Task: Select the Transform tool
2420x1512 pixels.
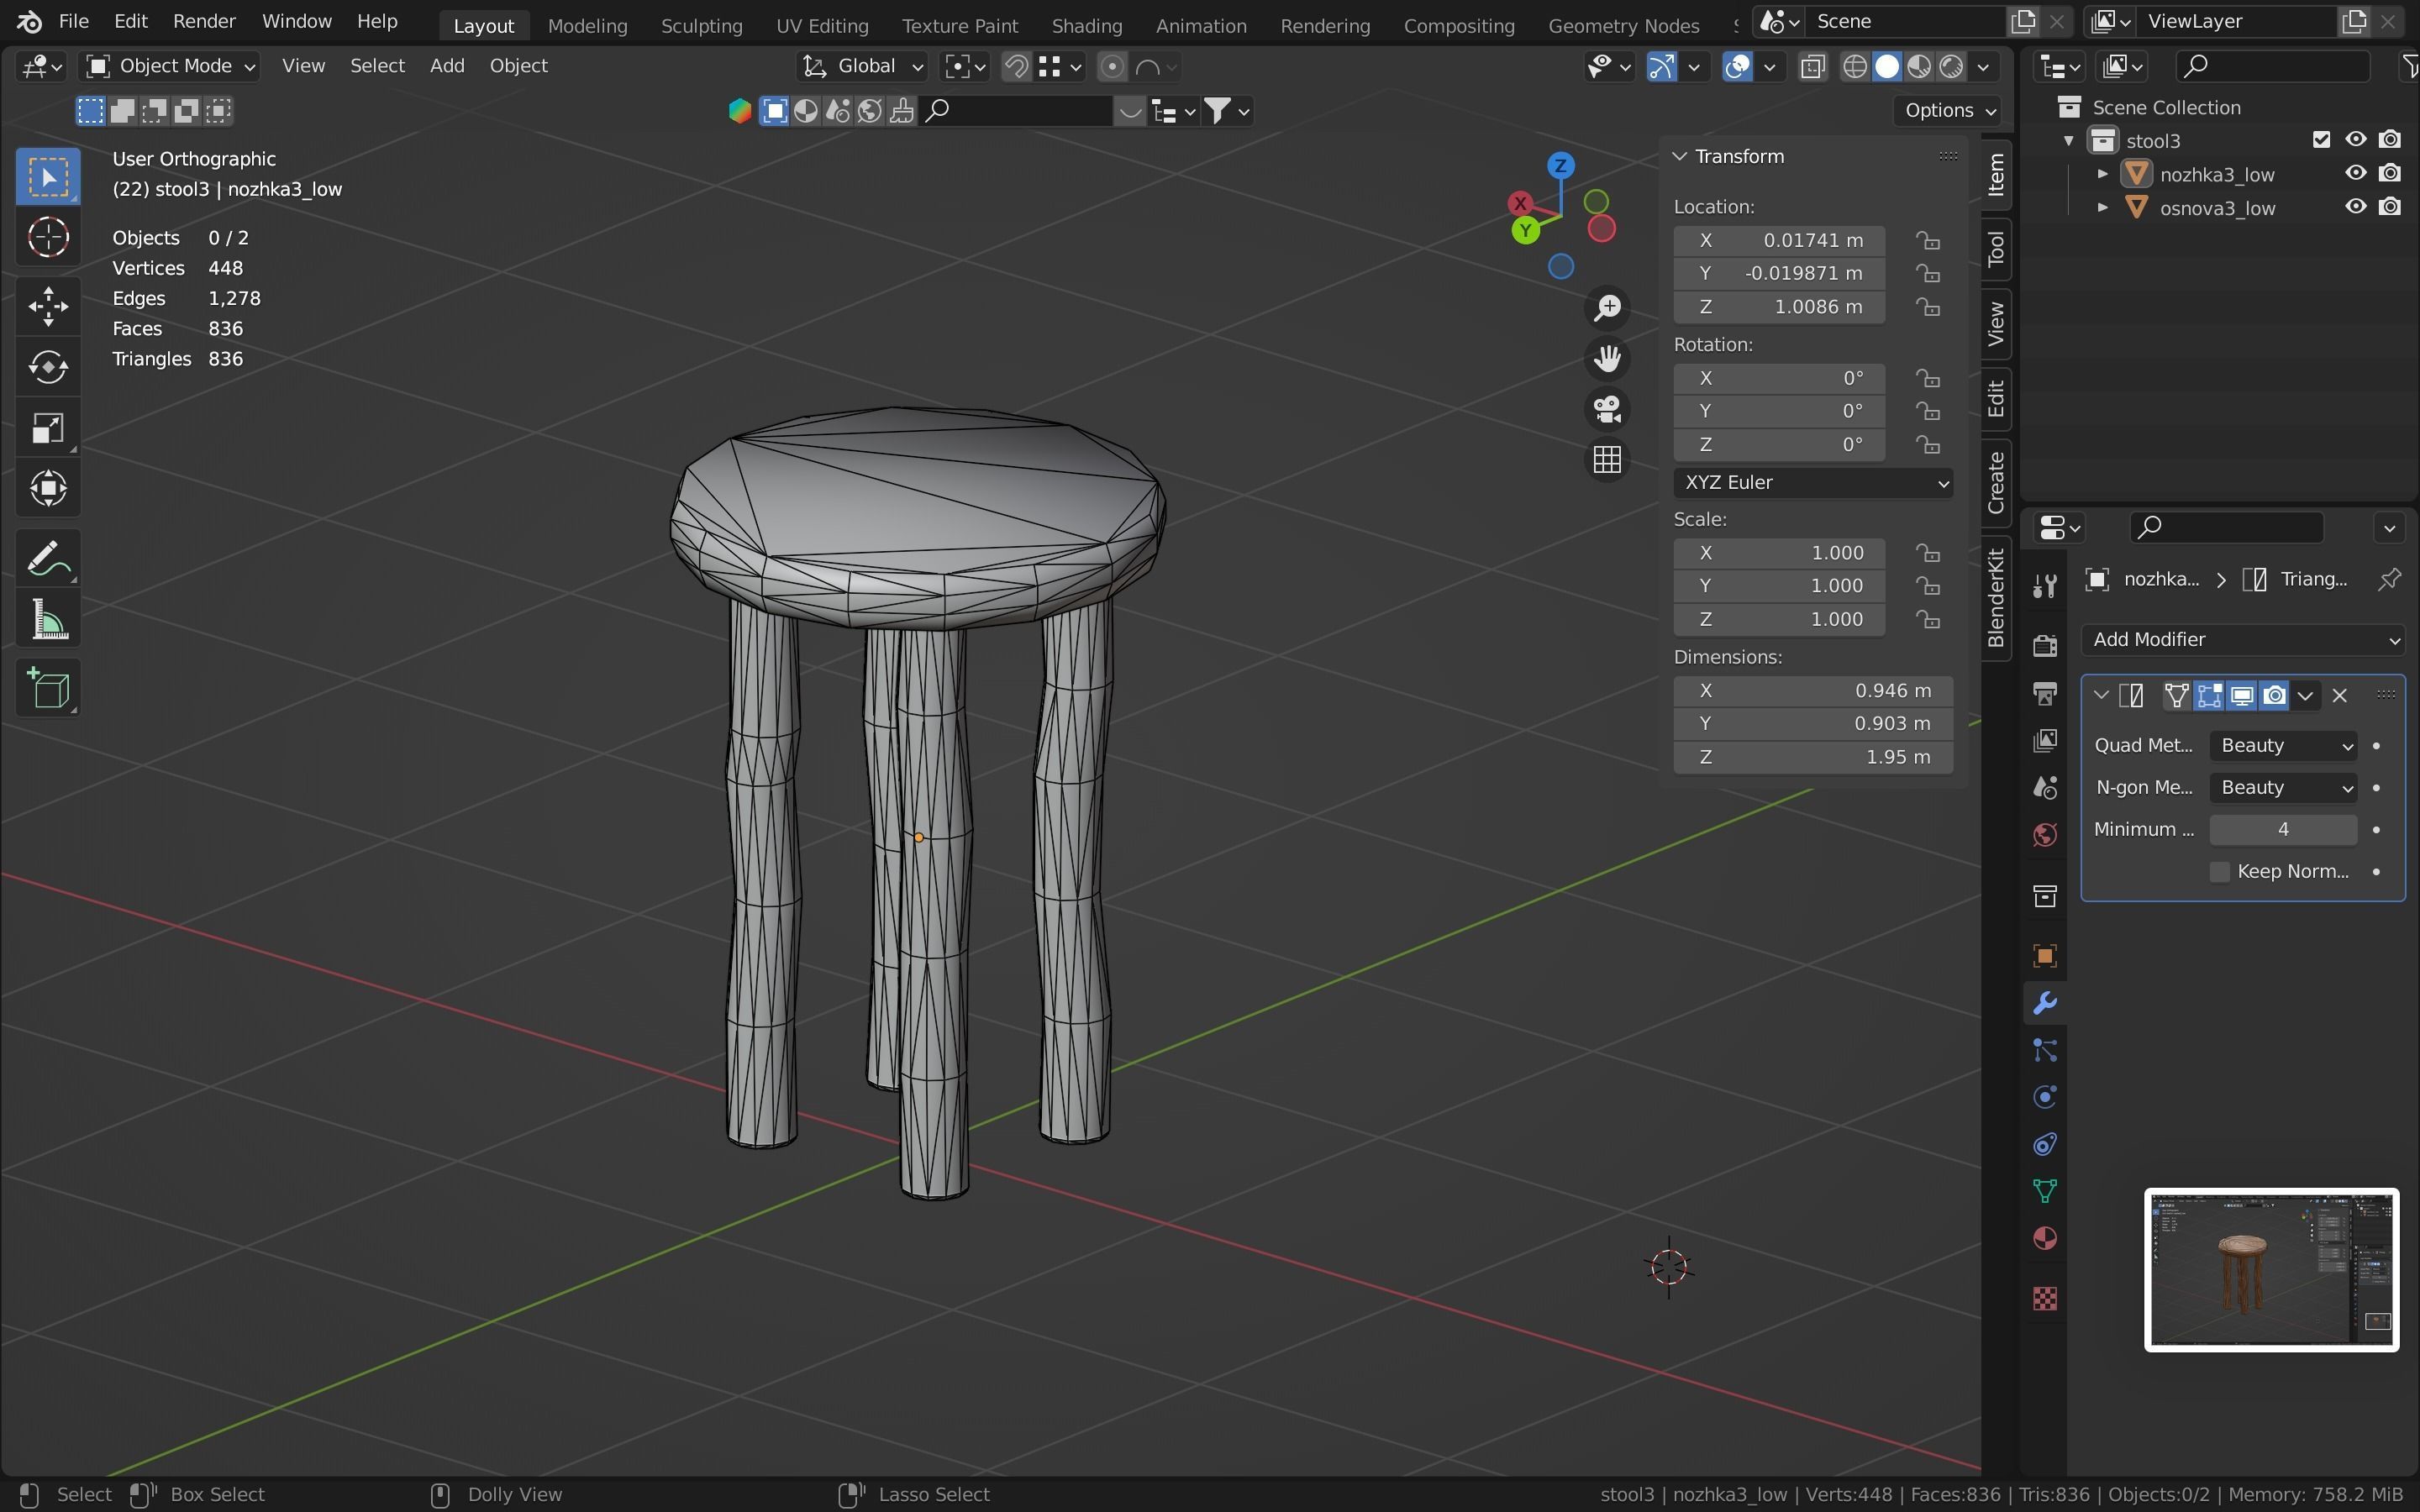Action: [x=48, y=489]
